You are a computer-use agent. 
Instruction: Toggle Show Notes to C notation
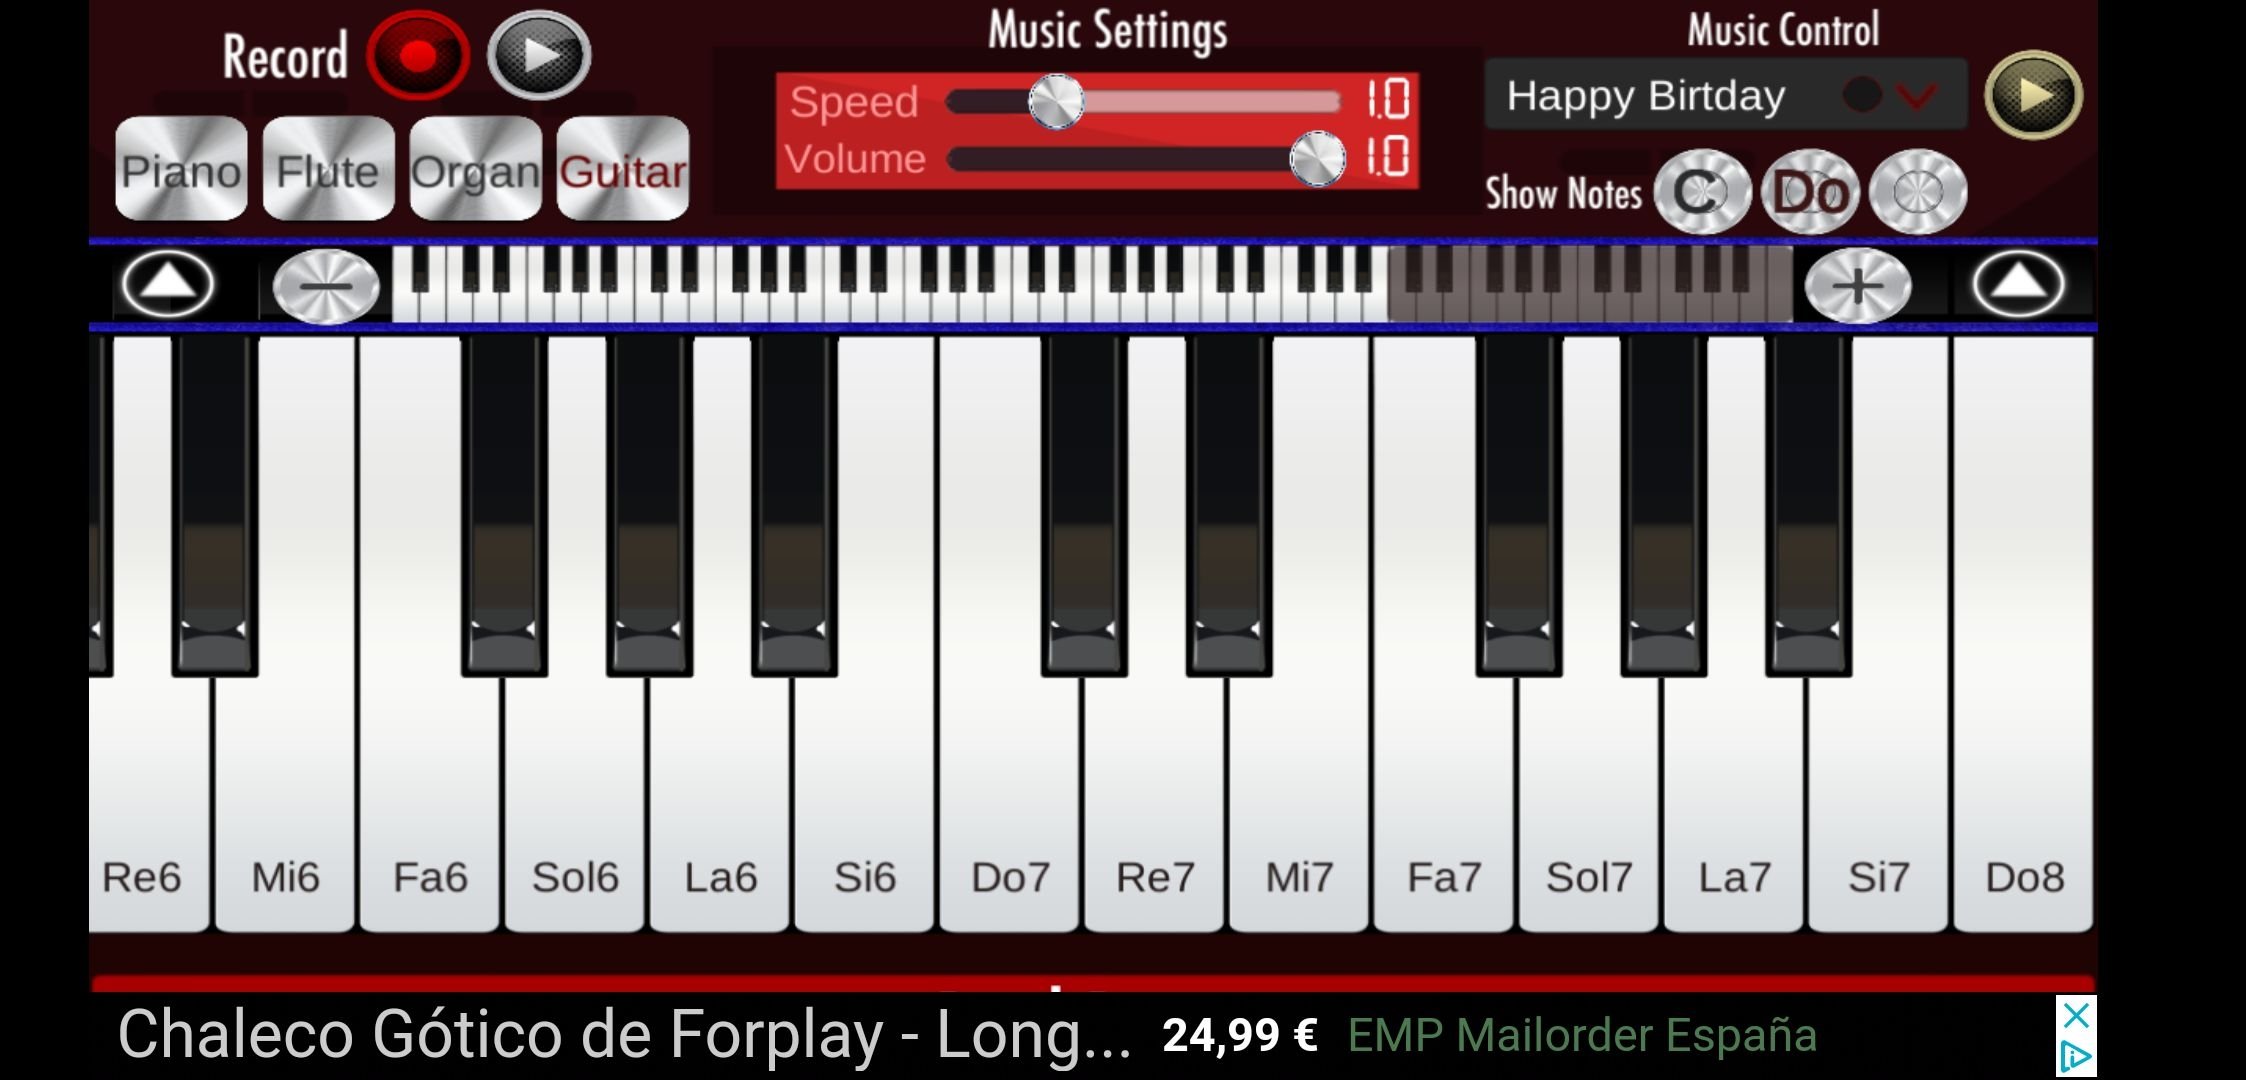point(1699,191)
